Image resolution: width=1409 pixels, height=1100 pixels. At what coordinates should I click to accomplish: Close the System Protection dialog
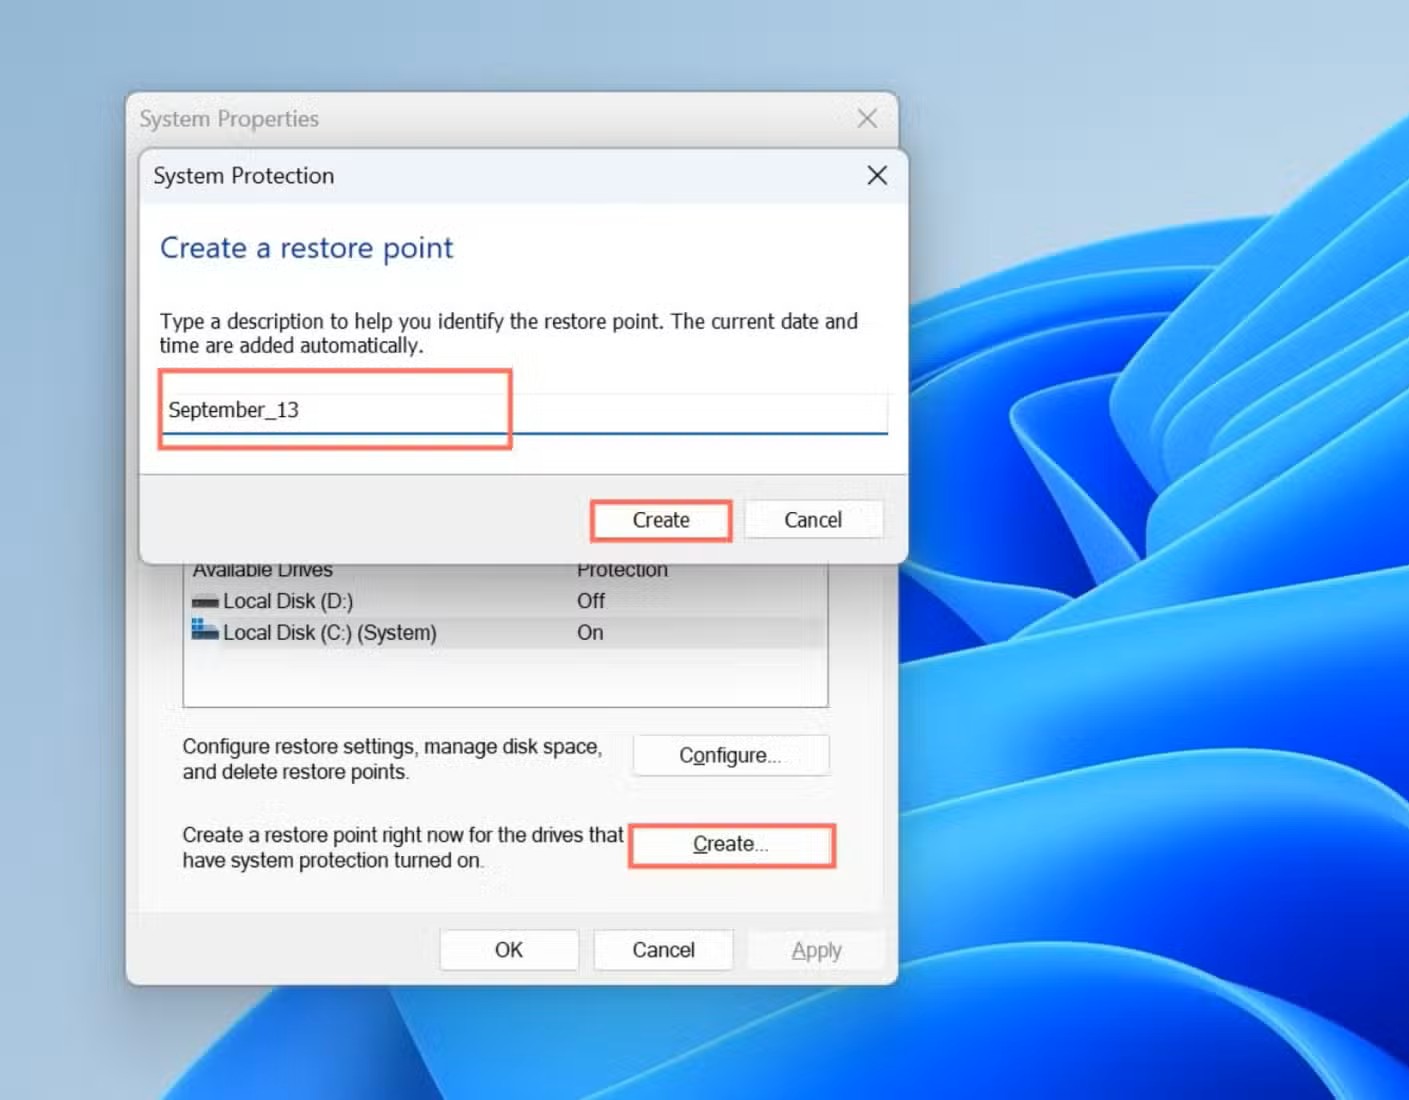877,175
